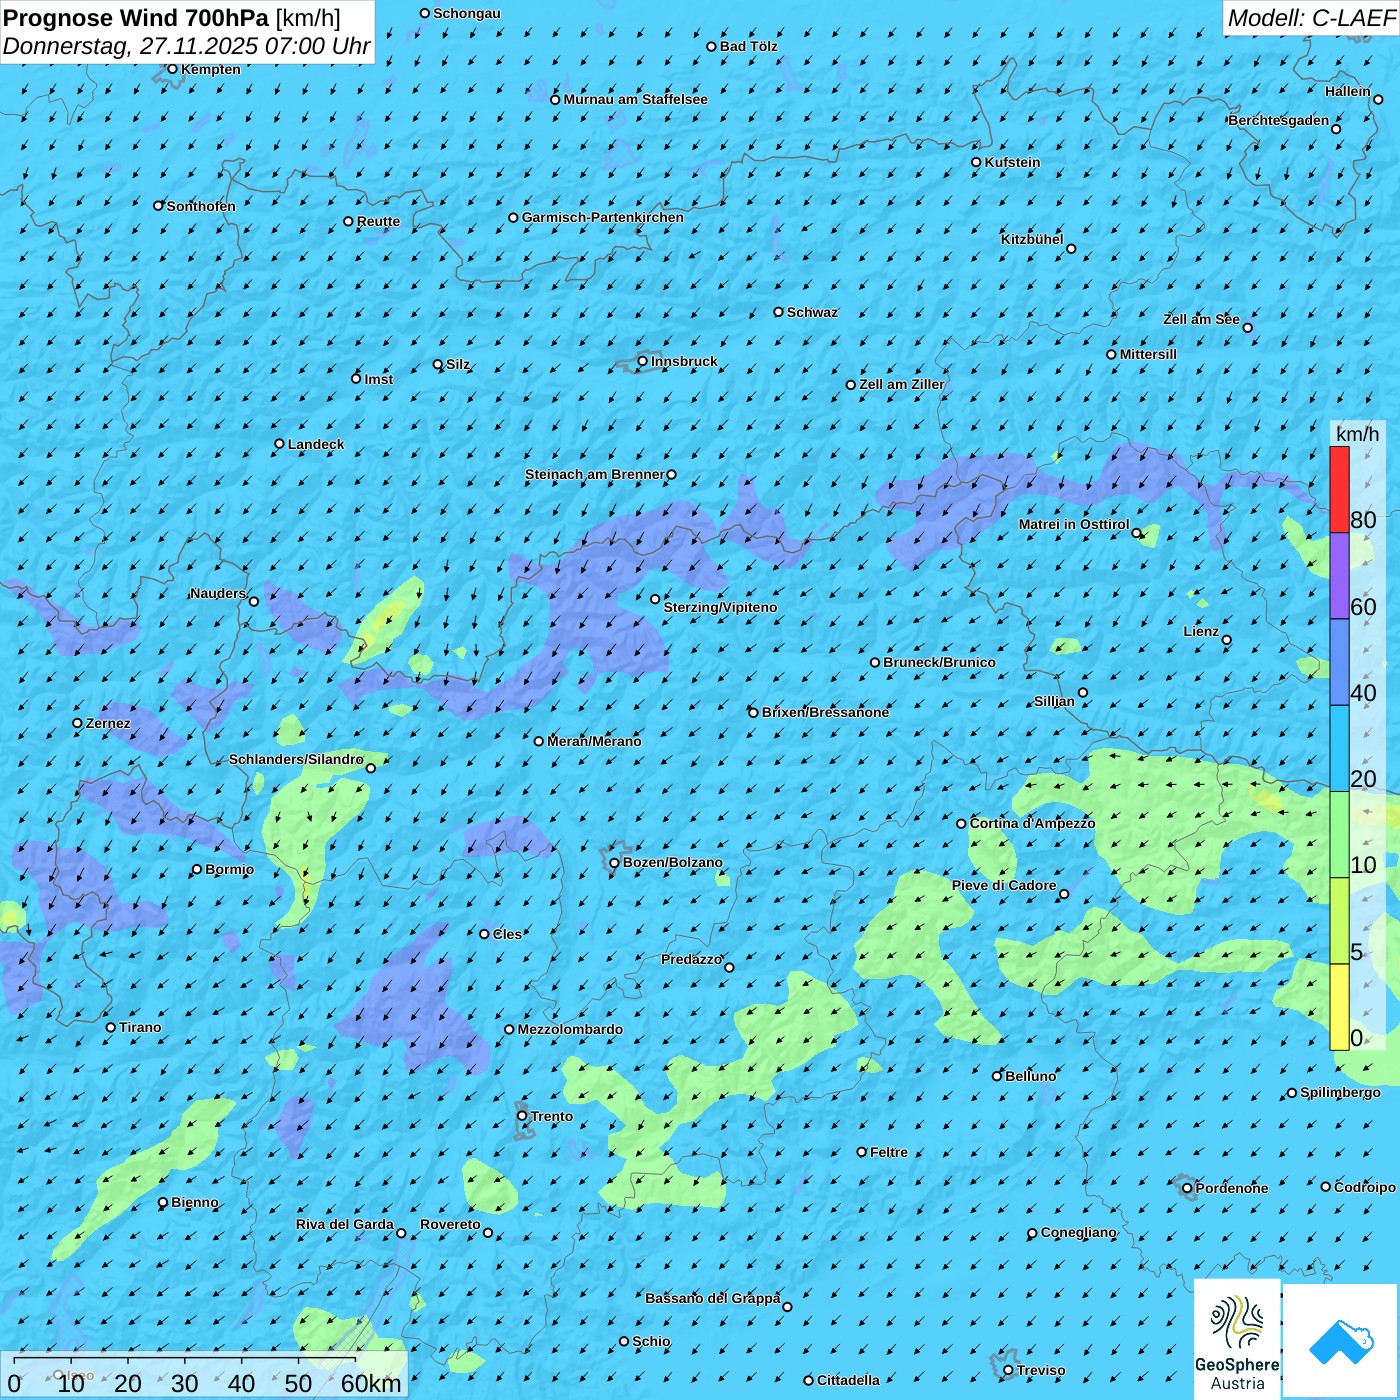This screenshot has height=1400, width=1400.
Task: Click the 'Nauders' label
Action: tap(217, 593)
